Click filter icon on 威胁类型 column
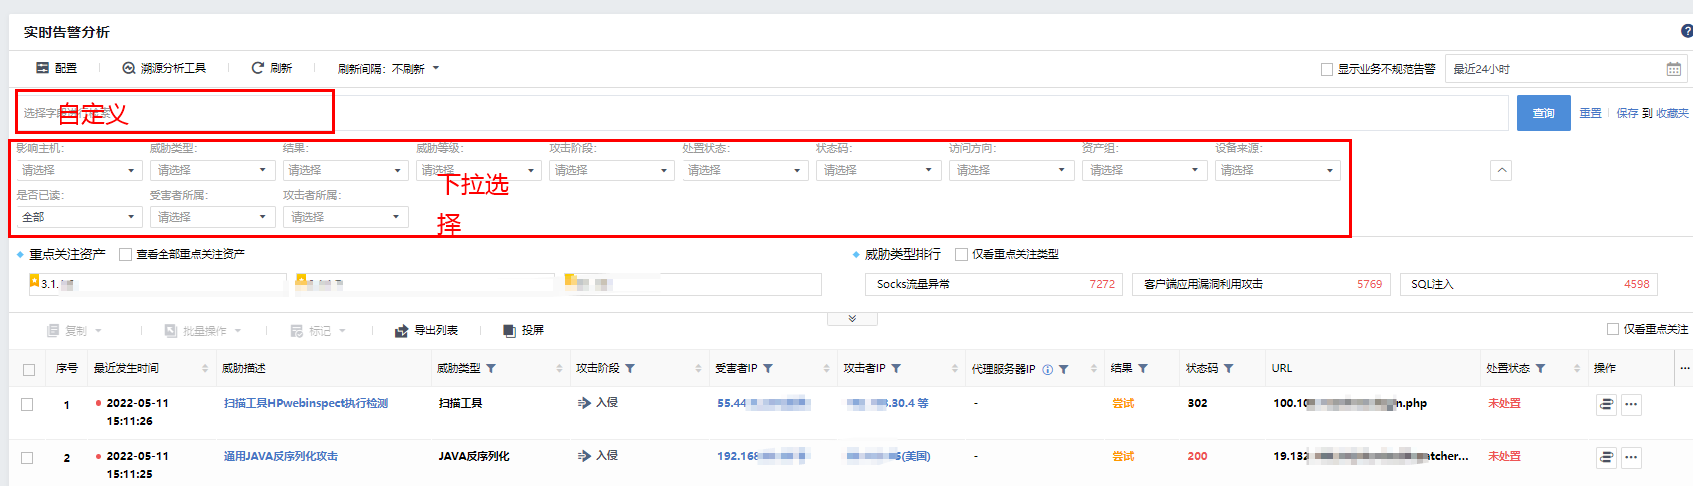Image resolution: width=1693 pixels, height=486 pixels. 491,369
